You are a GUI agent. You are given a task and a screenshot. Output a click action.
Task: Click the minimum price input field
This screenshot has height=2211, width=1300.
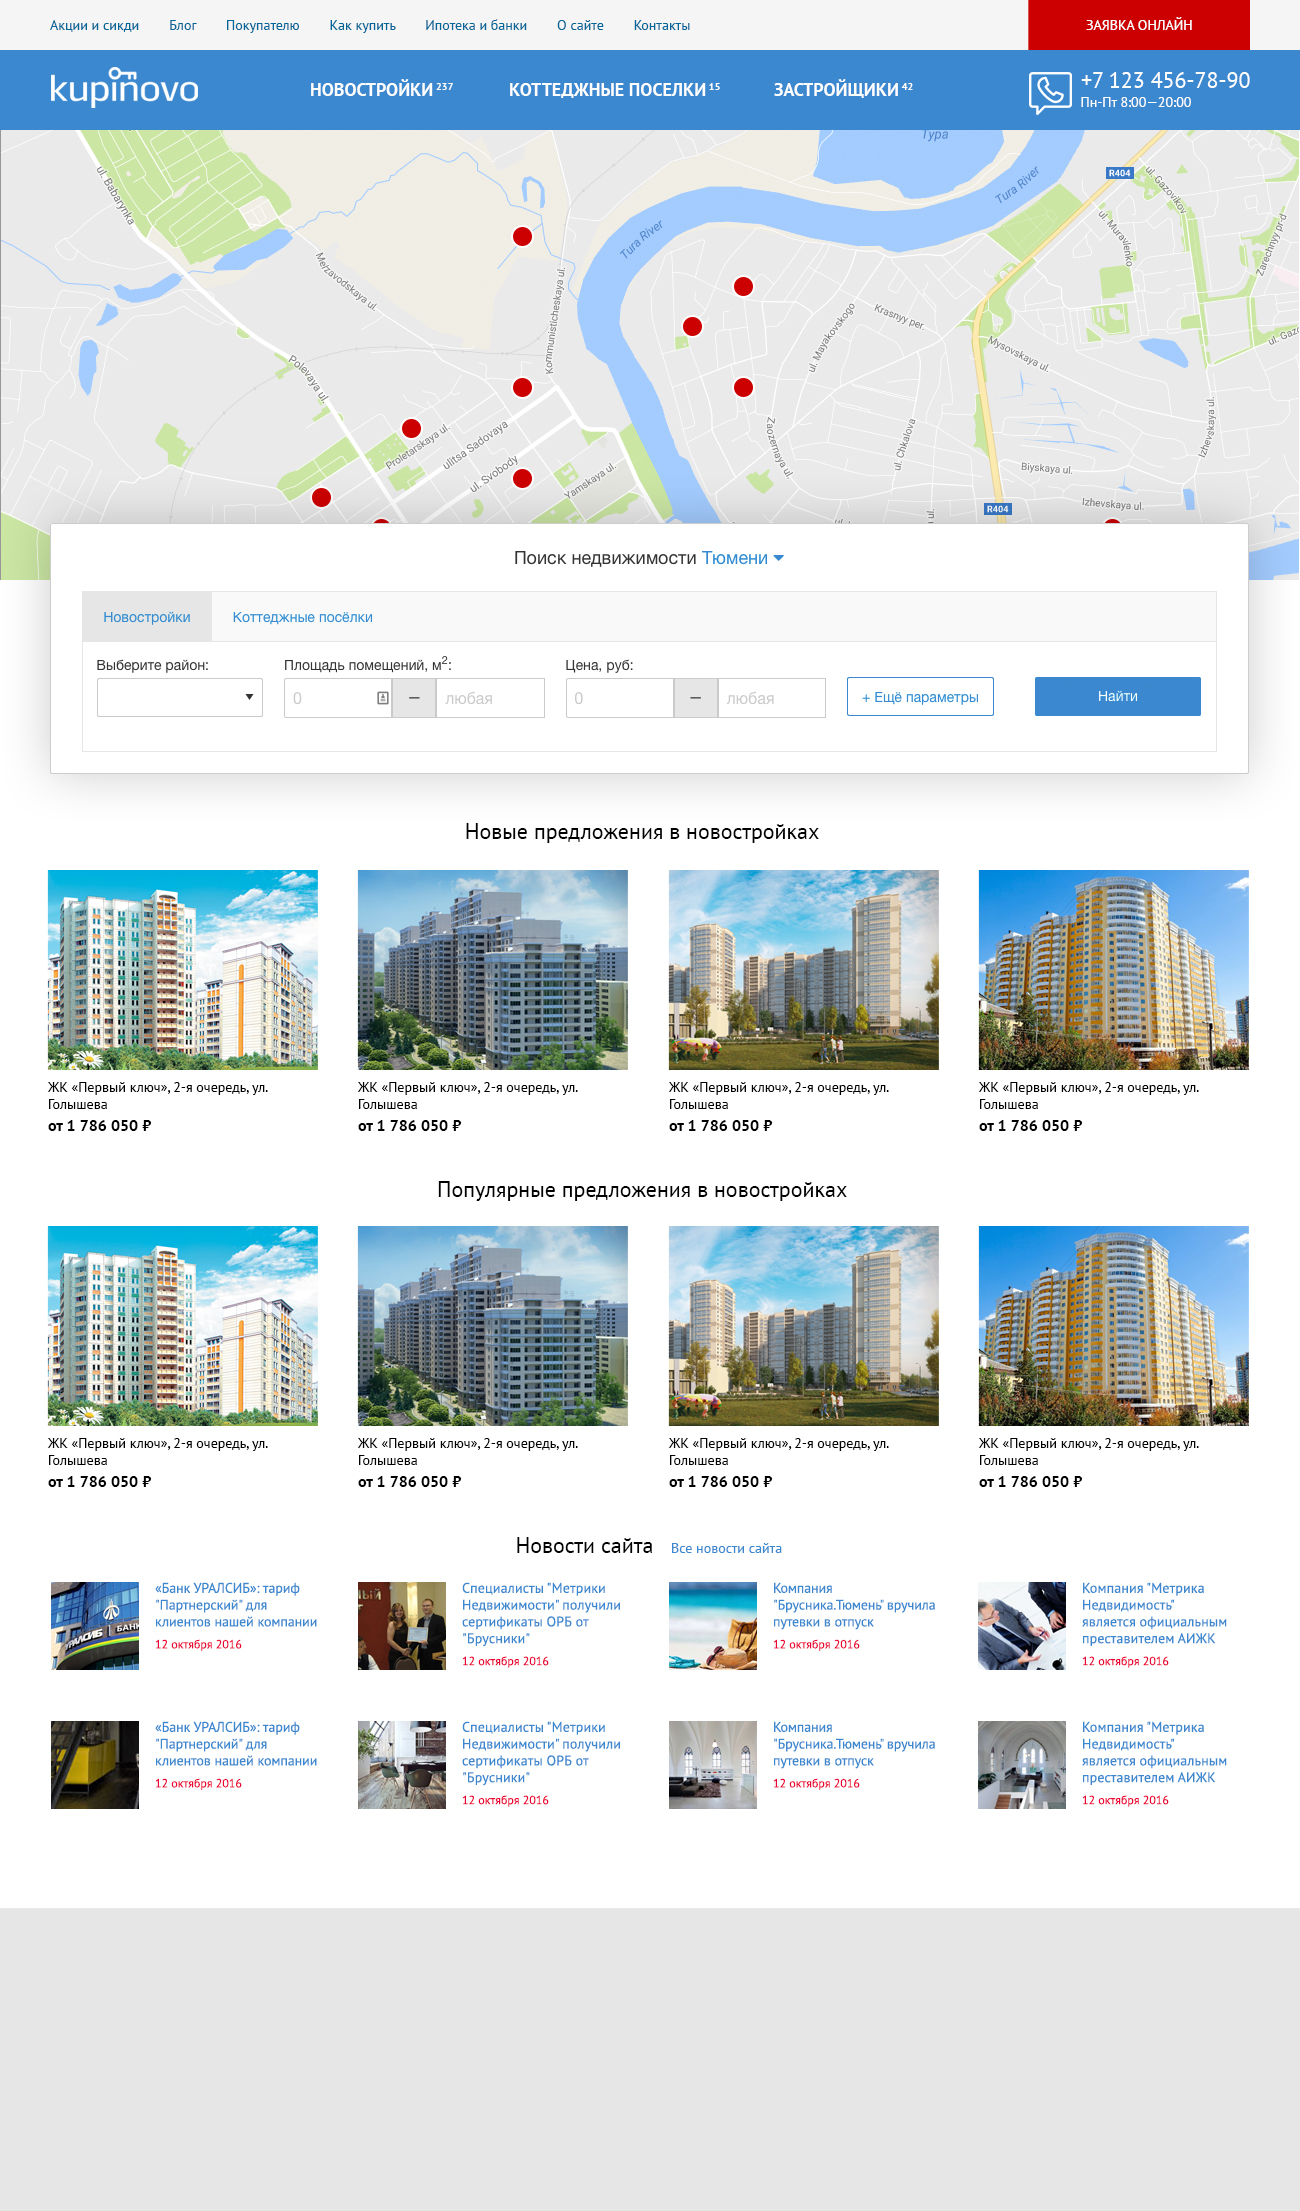click(619, 698)
